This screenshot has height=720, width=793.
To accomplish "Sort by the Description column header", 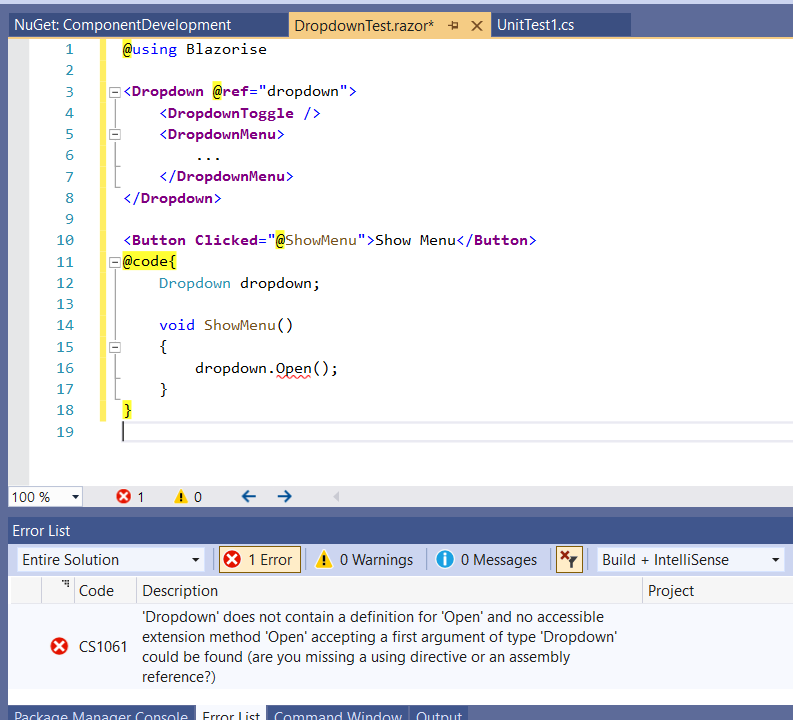I will [389, 591].
